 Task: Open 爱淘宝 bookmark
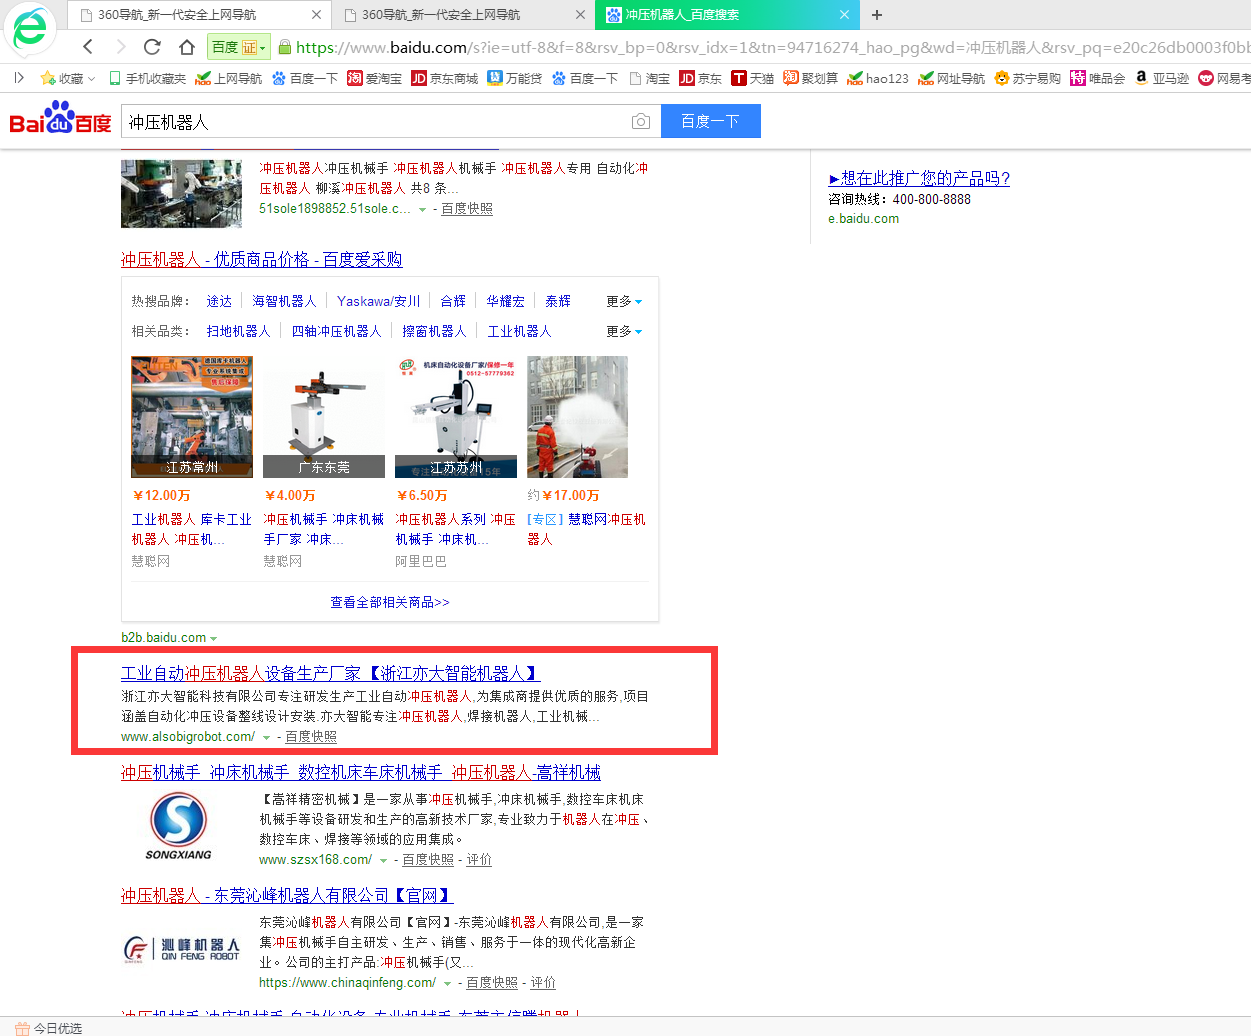374,78
